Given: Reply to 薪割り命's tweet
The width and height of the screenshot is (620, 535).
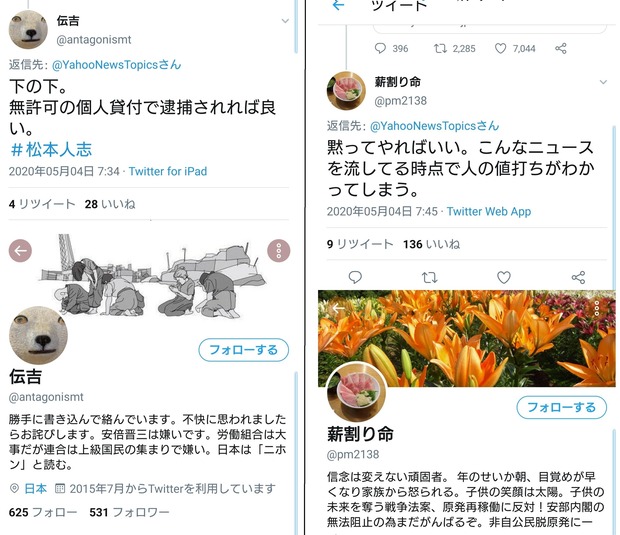Looking at the screenshot, I should pos(355,277).
